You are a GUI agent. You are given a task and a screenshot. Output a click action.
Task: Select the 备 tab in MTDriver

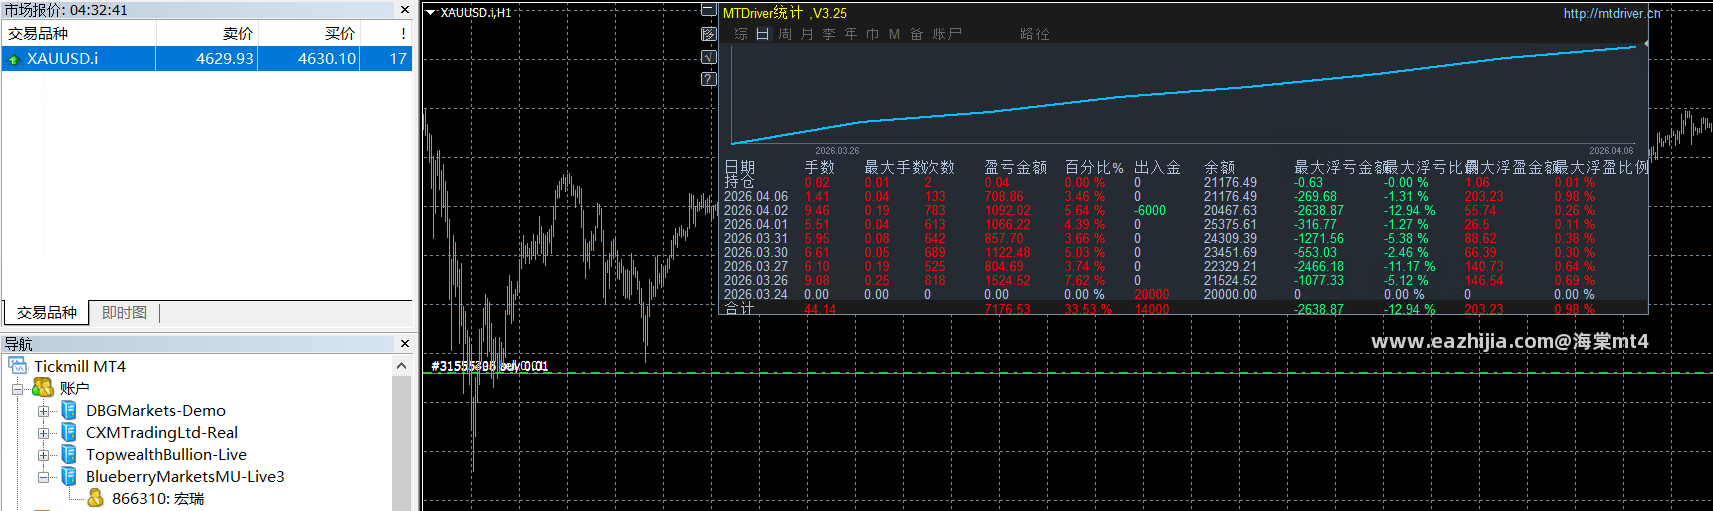(x=917, y=34)
